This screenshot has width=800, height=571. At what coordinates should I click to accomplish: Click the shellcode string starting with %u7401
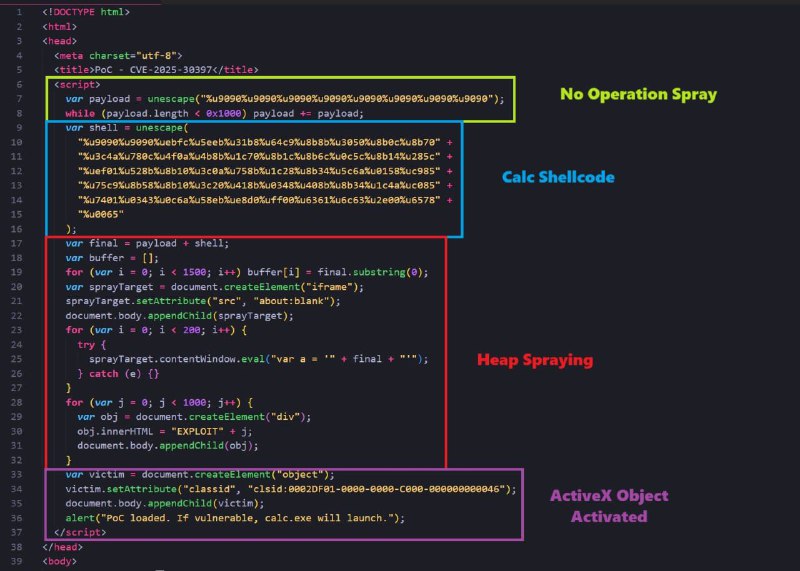click(x=259, y=200)
